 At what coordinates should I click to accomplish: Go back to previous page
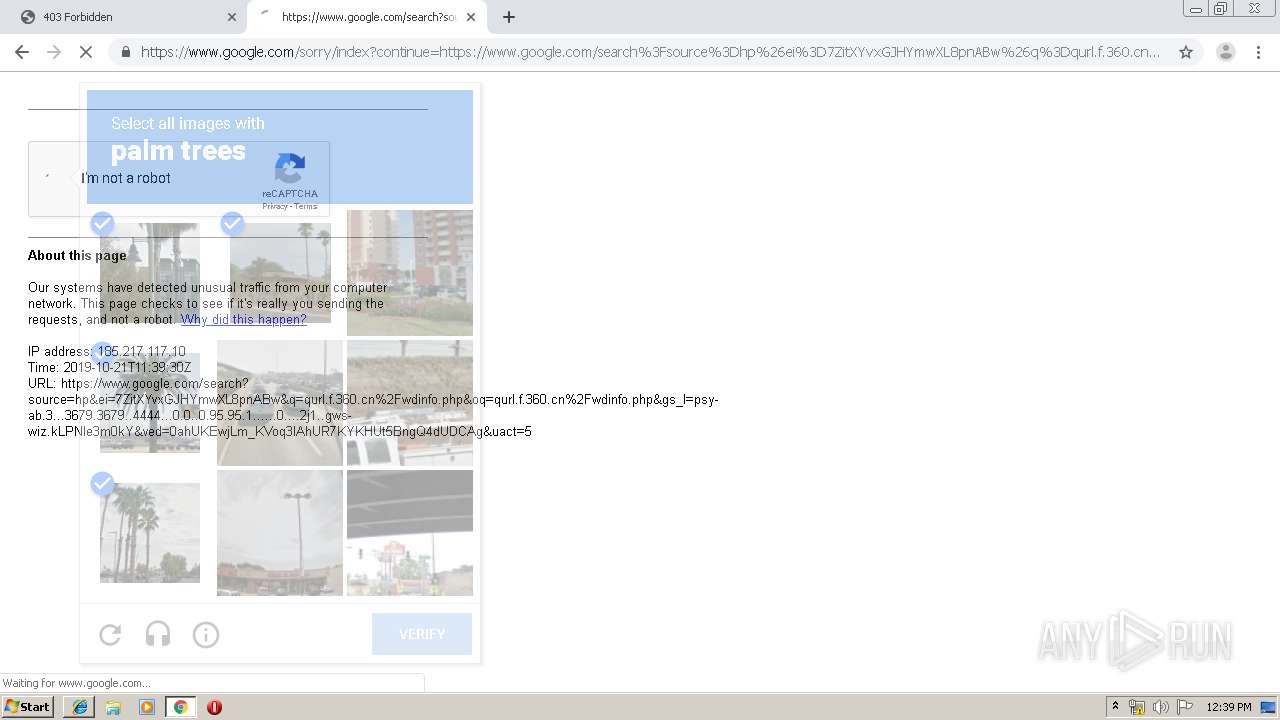click(22, 52)
